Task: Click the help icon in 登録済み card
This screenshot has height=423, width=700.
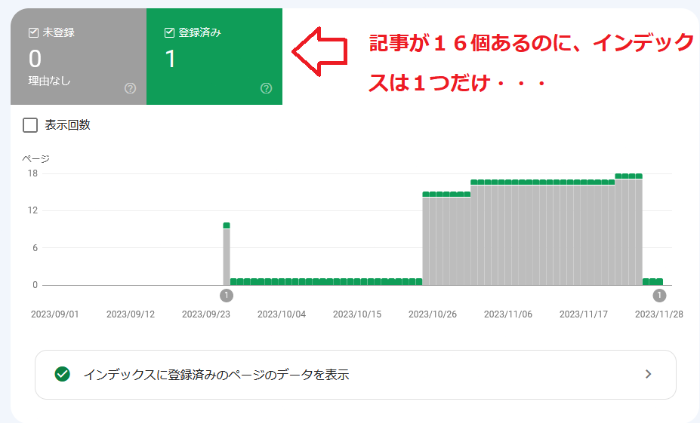Action: coord(266,88)
